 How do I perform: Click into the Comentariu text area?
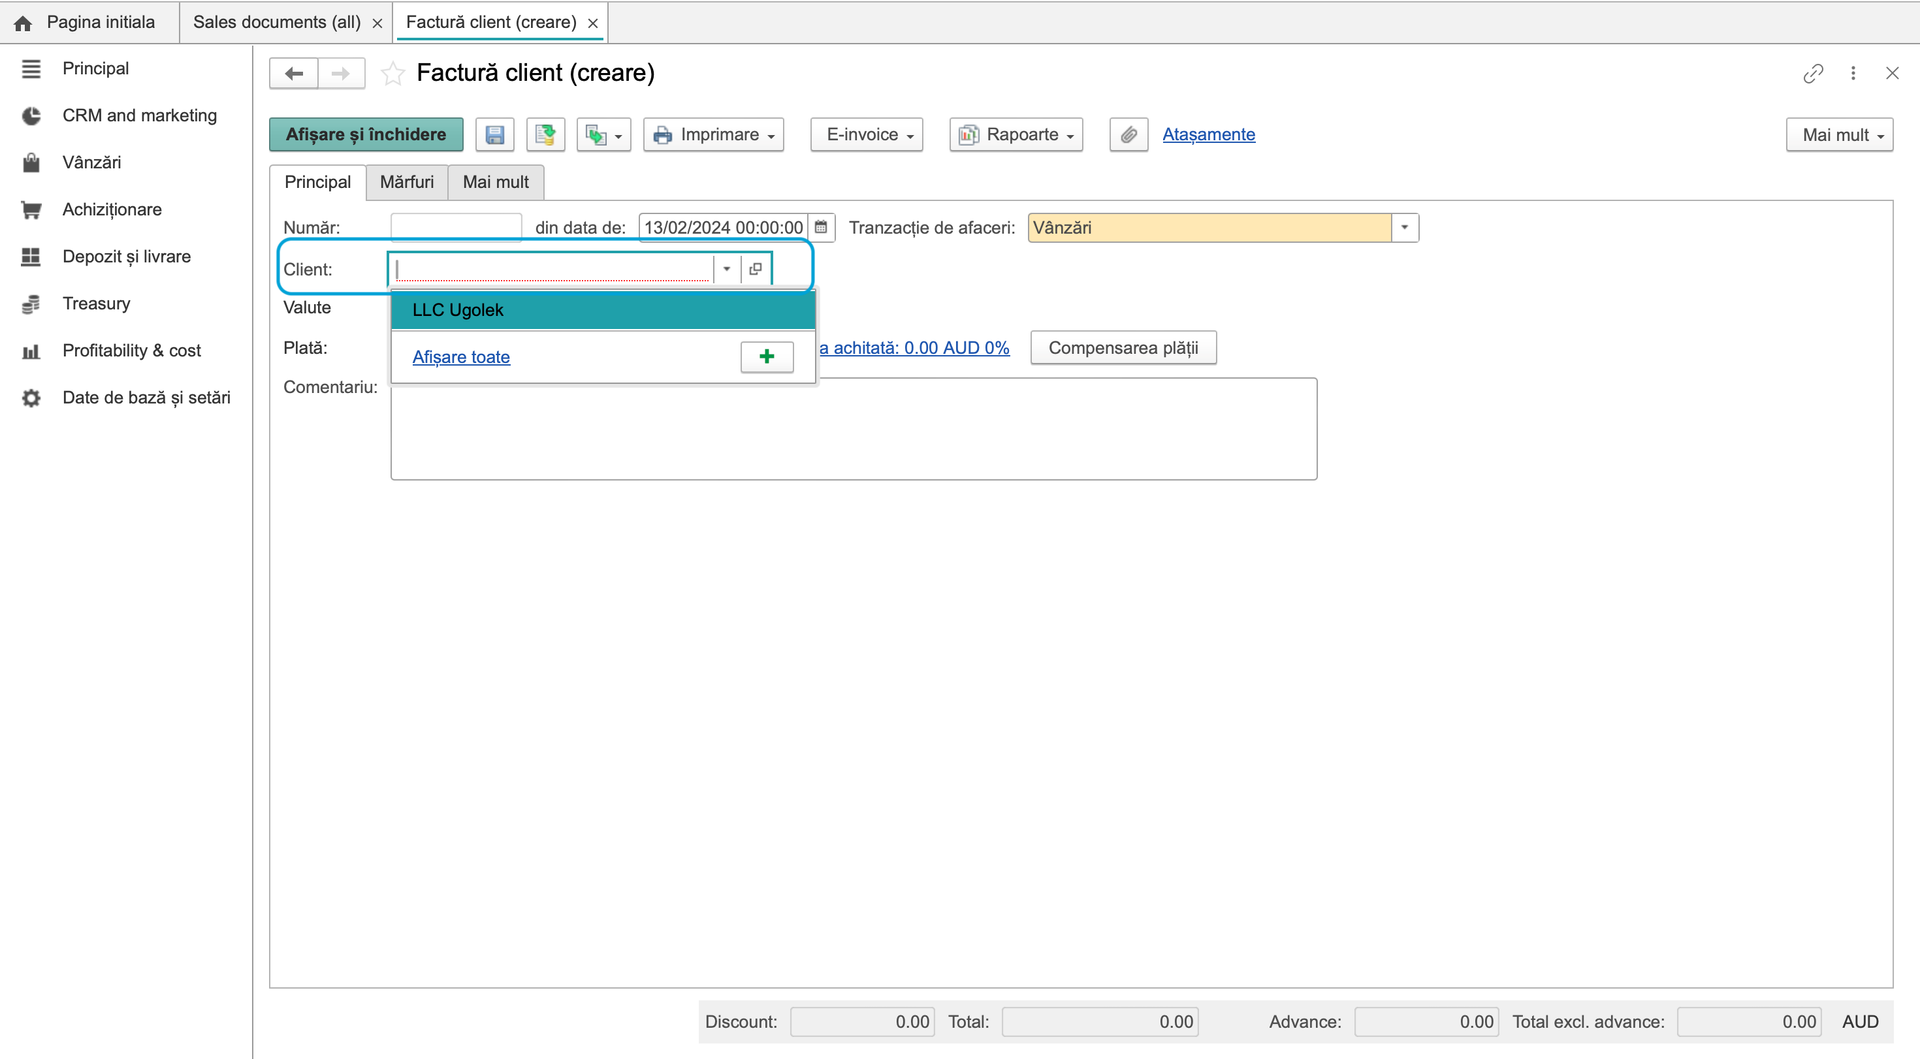[x=854, y=429]
